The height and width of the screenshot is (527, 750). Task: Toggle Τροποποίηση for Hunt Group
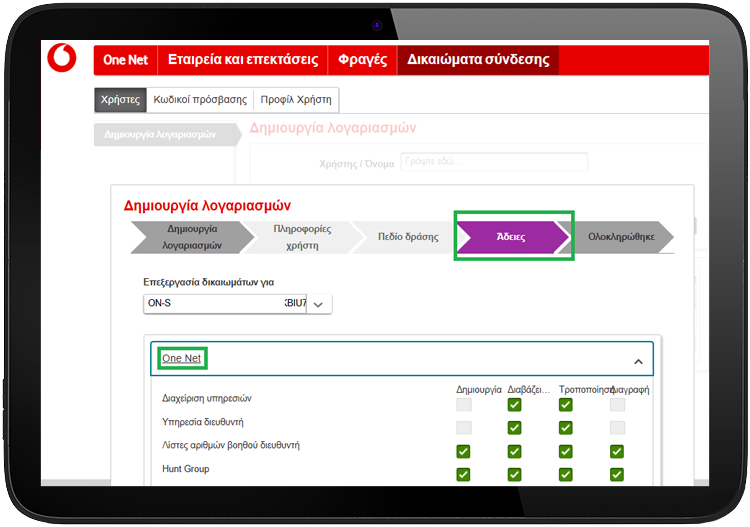565,474
